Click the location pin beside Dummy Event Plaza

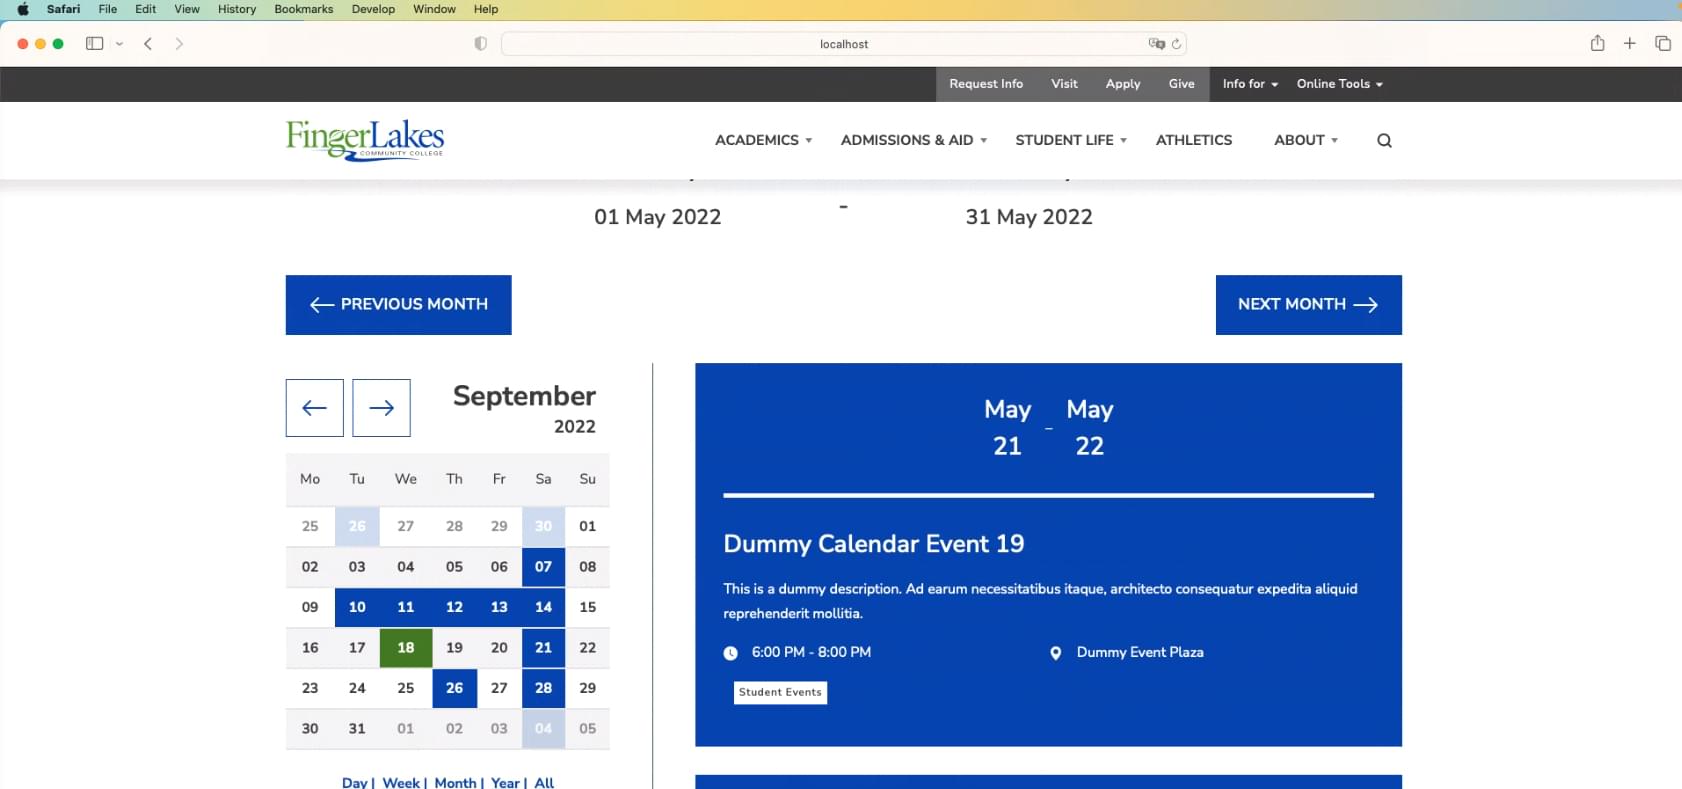click(x=1055, y=653)
